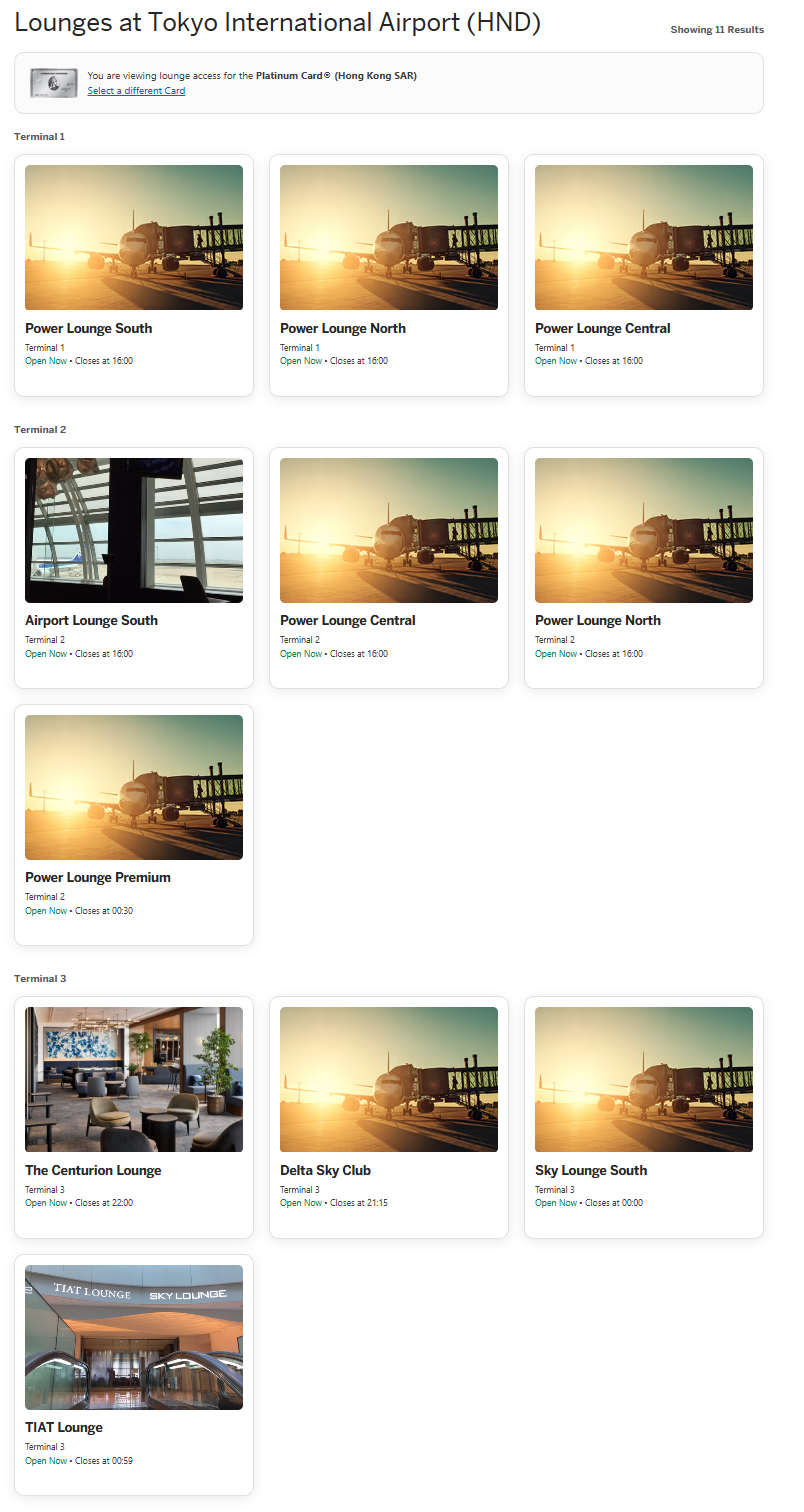This screenshot has height=1512, width=804.
Task: Click the 'Terminal 1' section heading
Action: 40,136
